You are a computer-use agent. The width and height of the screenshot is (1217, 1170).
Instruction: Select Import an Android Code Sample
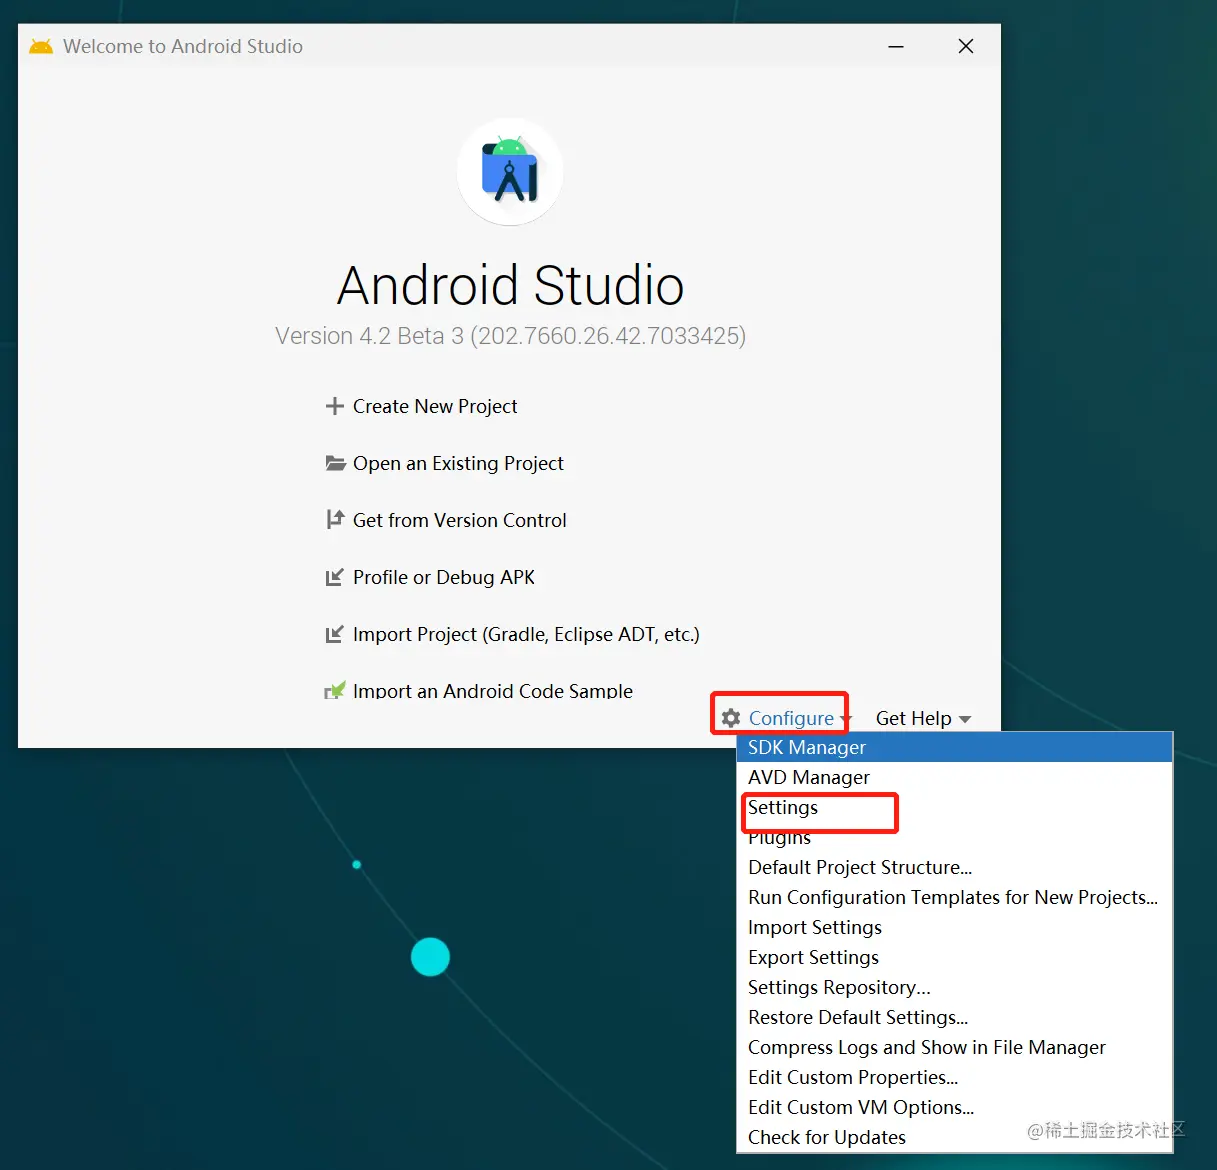tap(493, 690)
